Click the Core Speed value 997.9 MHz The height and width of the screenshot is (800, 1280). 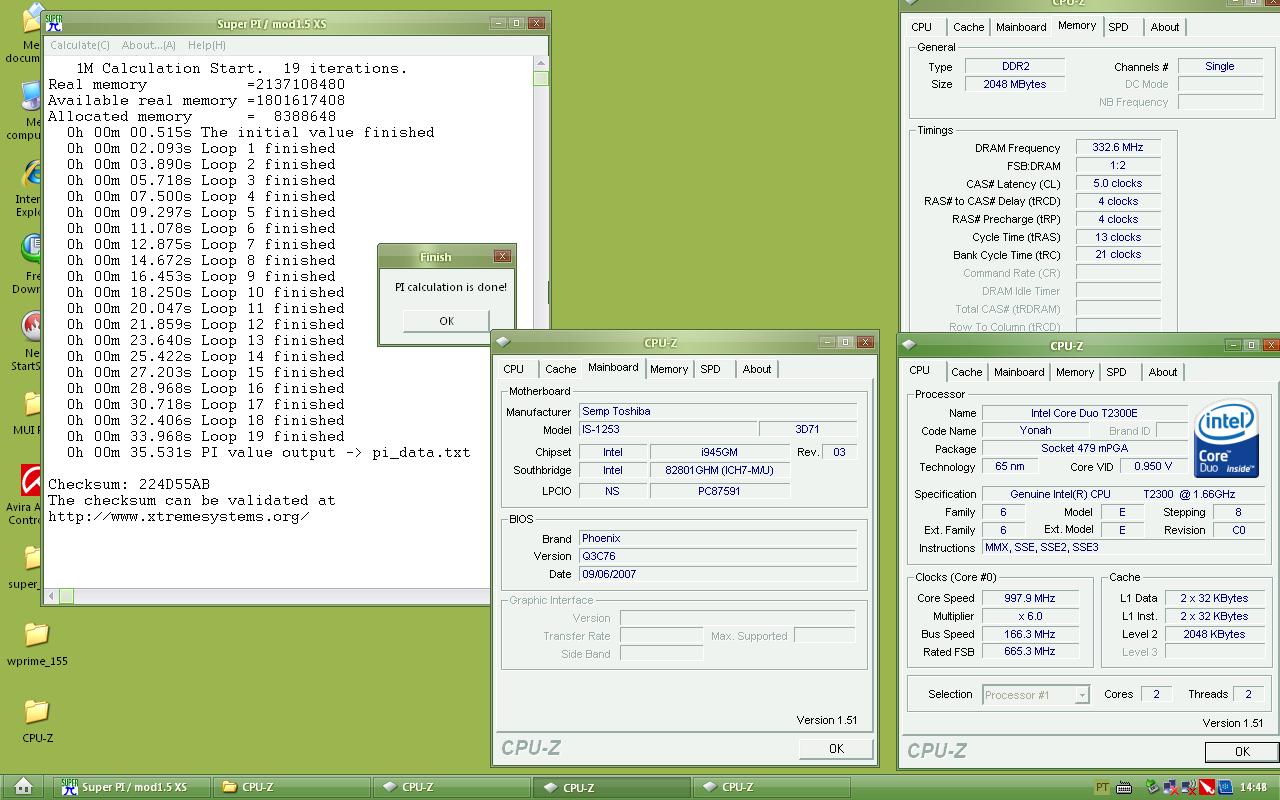(x=1030, y=598)
